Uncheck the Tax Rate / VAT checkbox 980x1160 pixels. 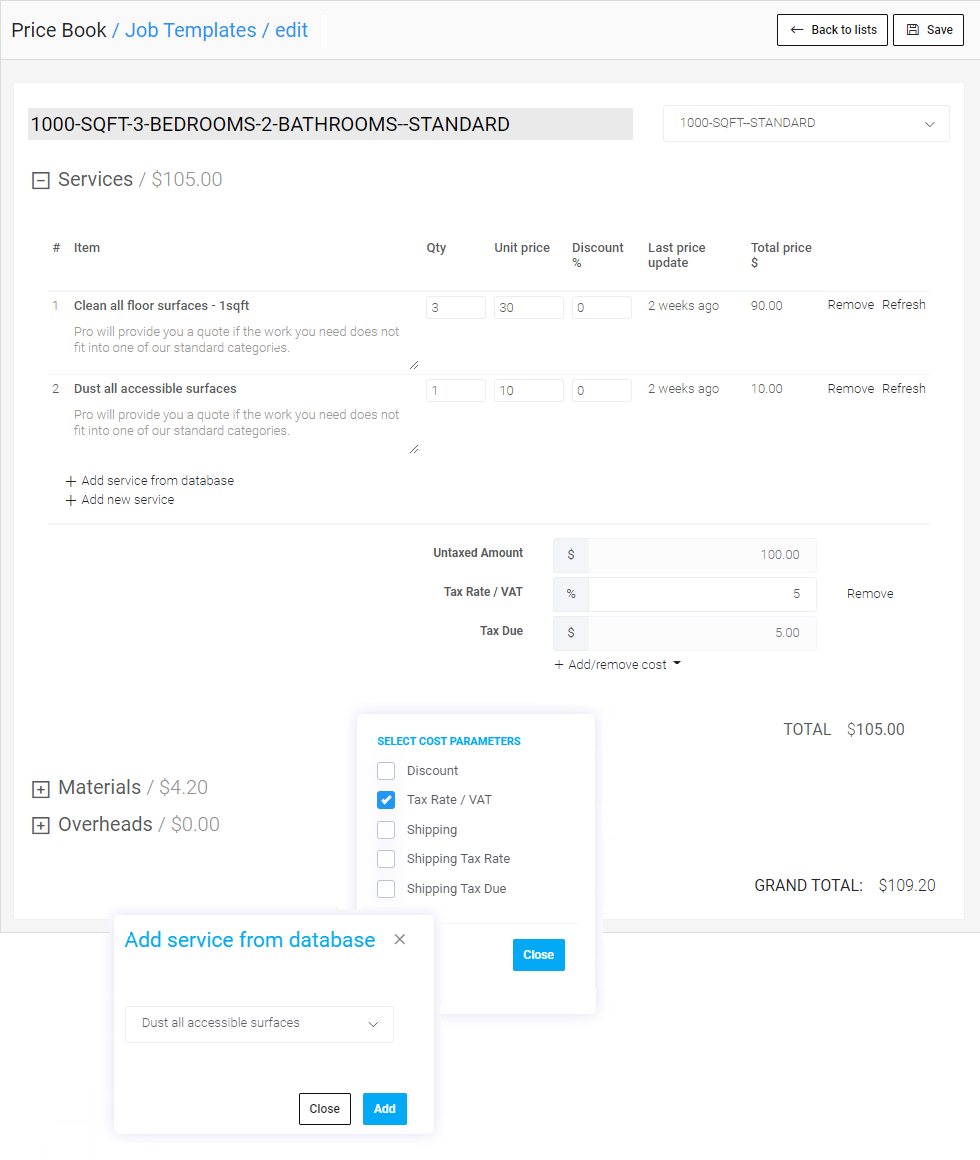[386, 800]
